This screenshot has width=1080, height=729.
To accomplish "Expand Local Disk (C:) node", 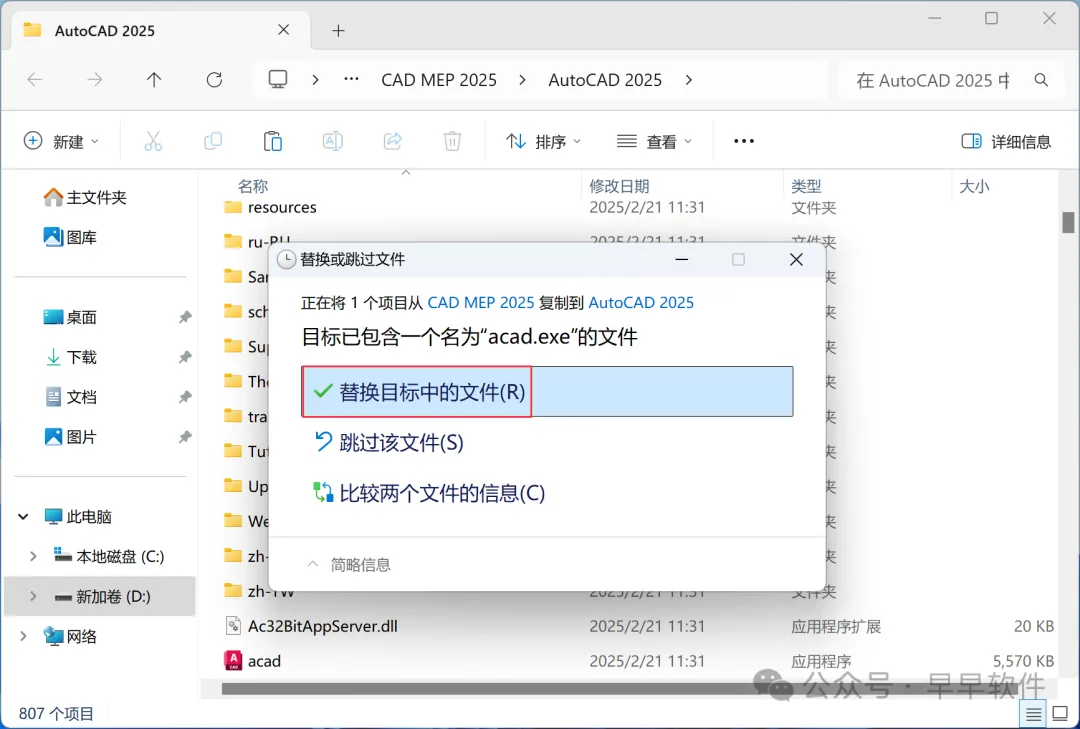I will (33, 556).
